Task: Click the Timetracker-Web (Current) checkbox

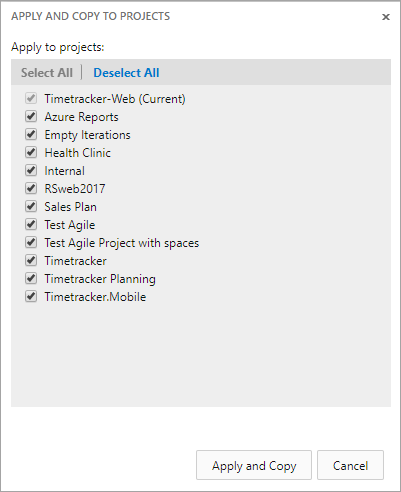Action: (x=31, y=98)
